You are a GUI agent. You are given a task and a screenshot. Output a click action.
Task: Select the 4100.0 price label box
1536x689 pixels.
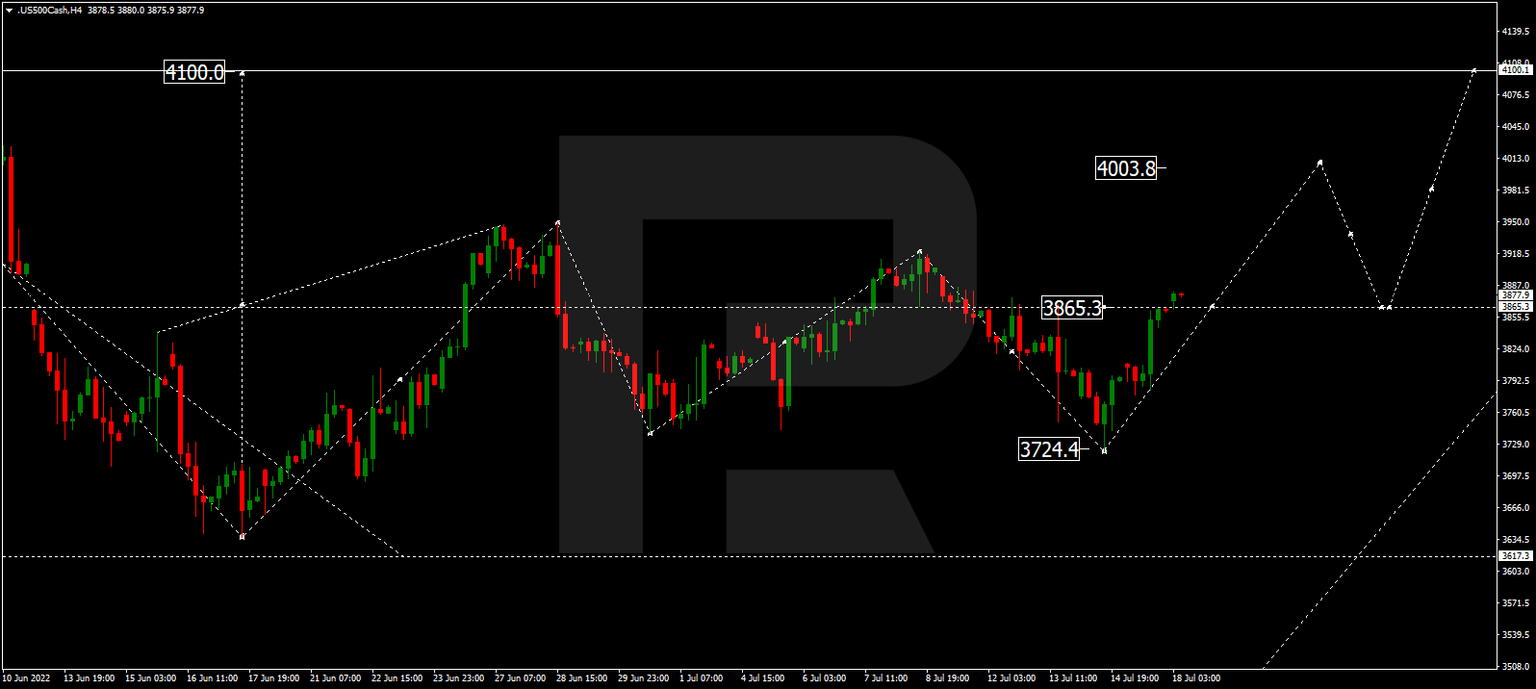coord(194,72)
